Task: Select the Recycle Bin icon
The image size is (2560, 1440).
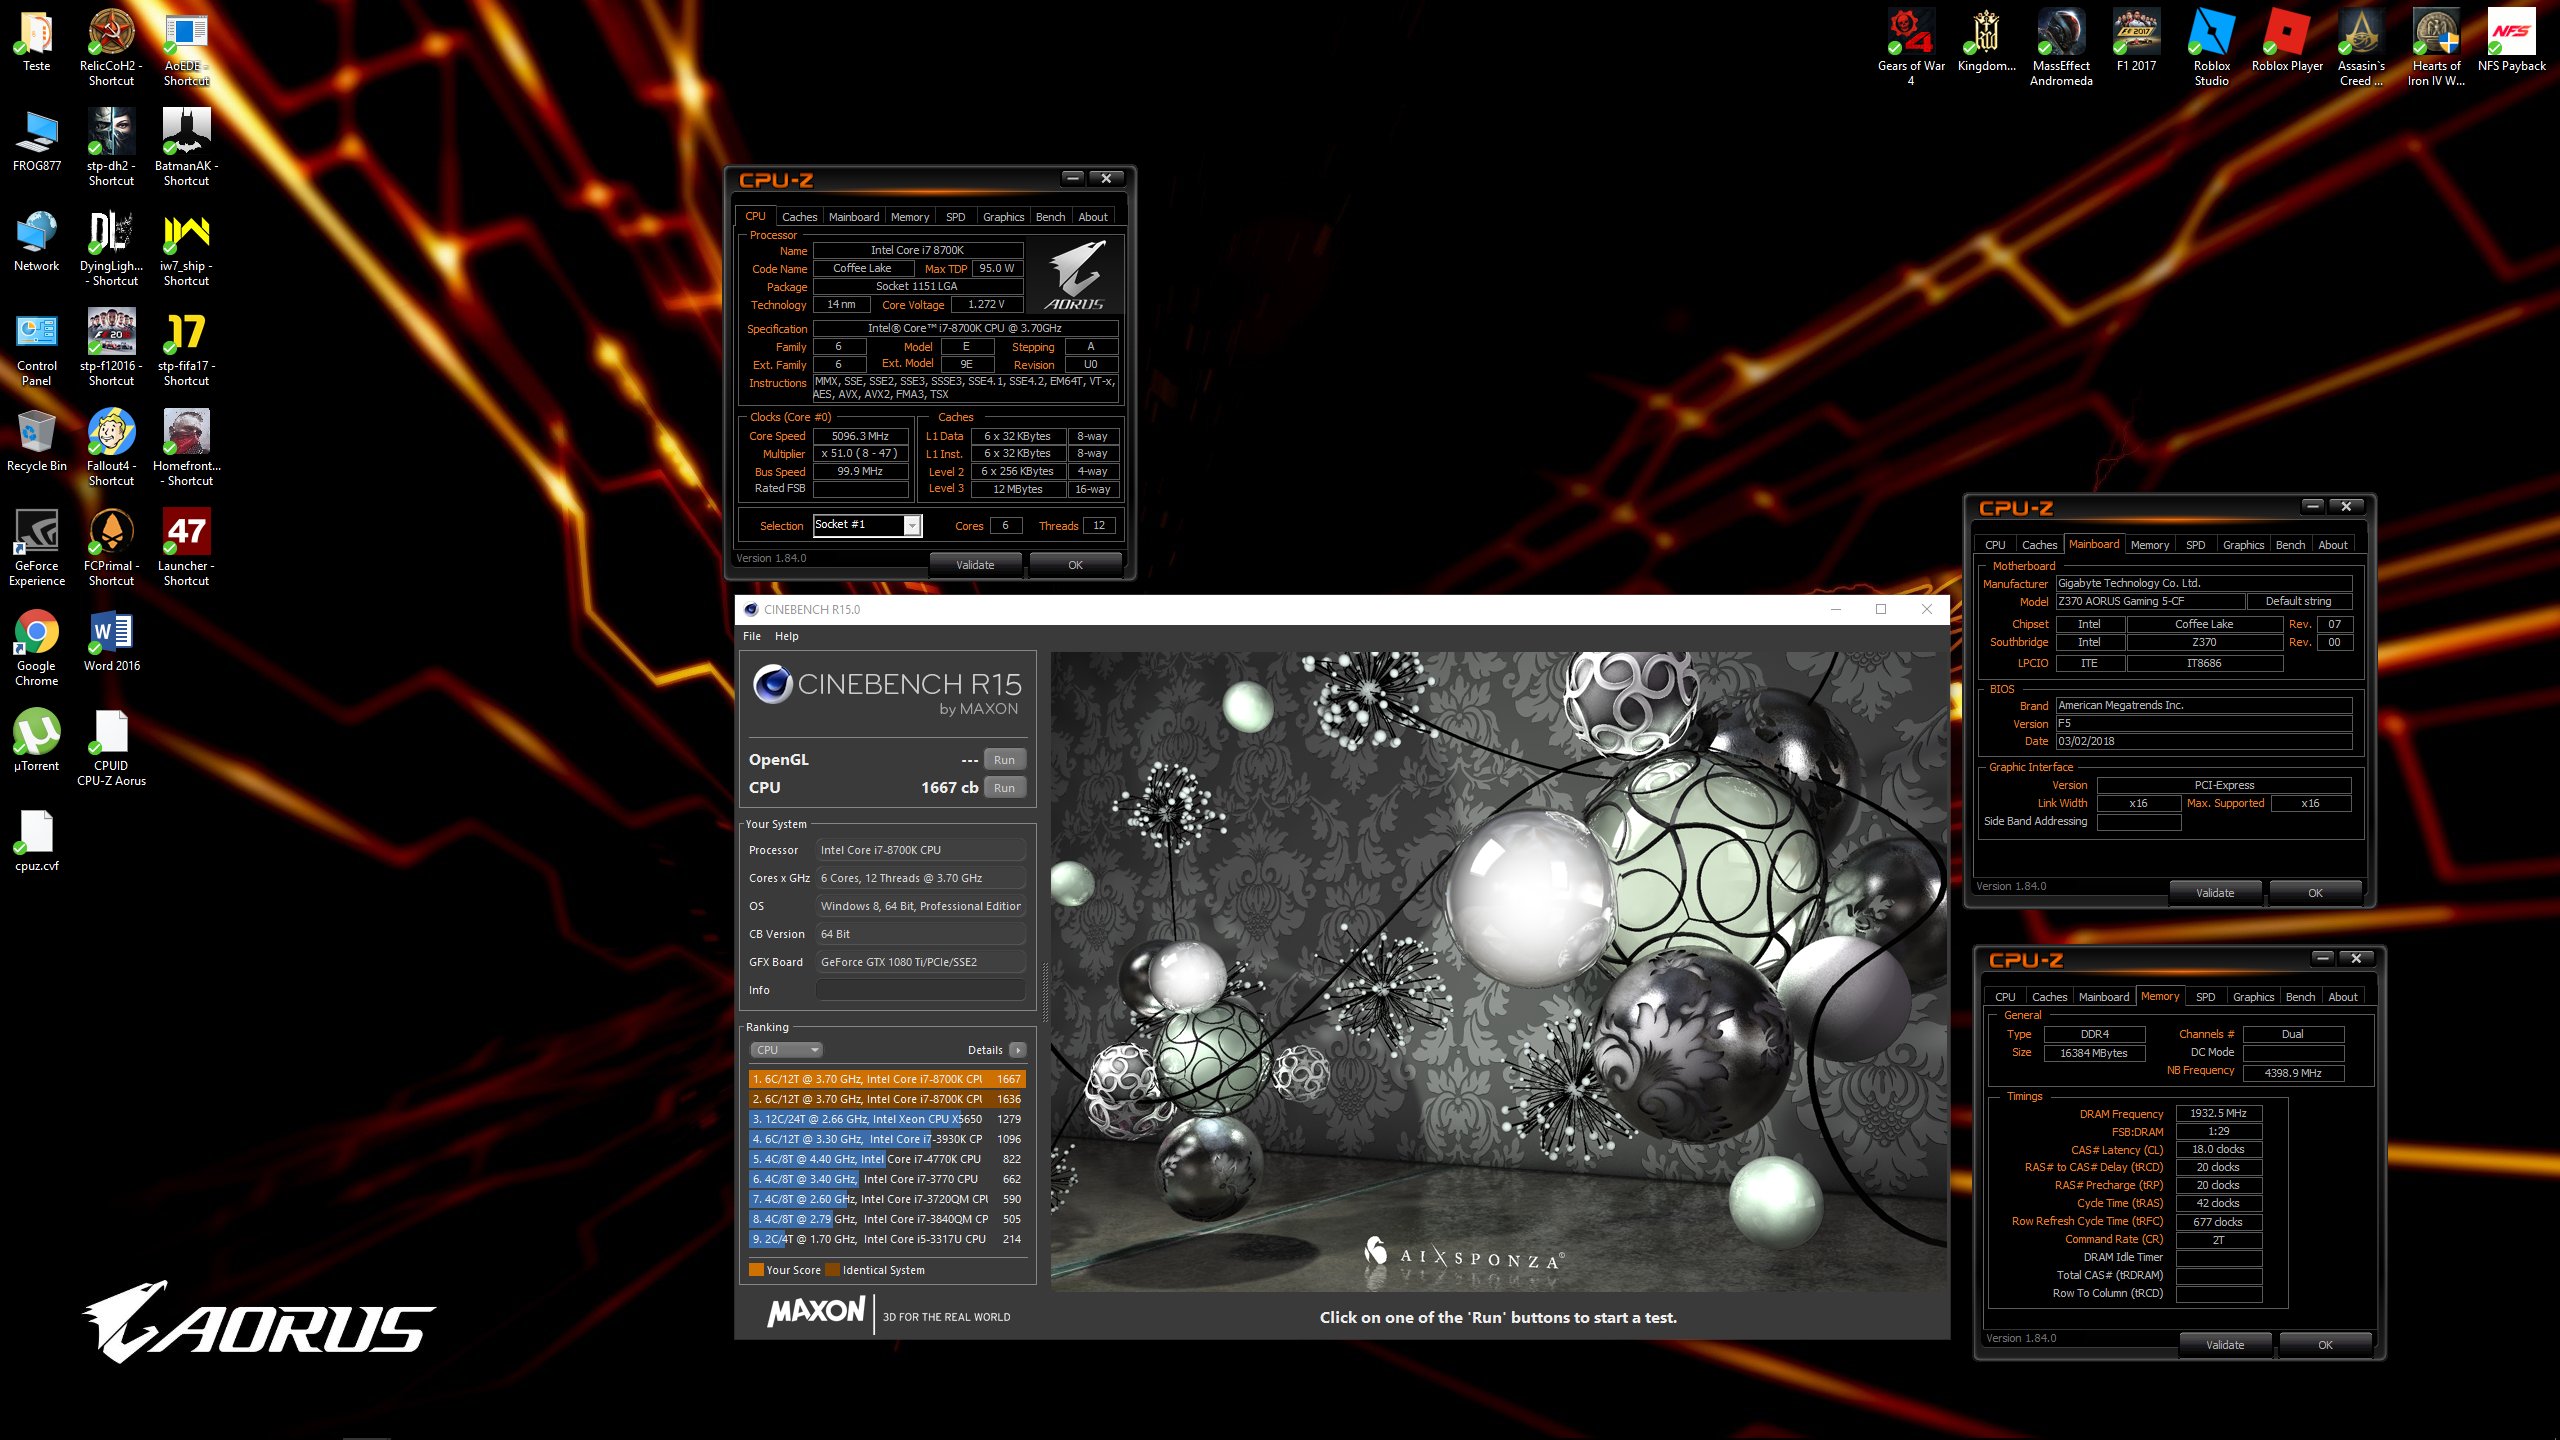Action: (36, 440)
